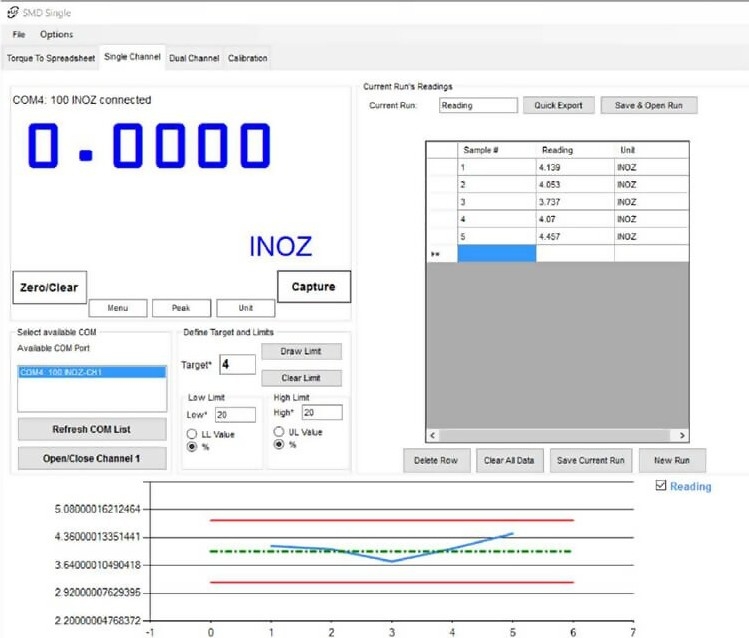Select the UL Value radio button
749x638 pixels.
[x=279, y=432]
